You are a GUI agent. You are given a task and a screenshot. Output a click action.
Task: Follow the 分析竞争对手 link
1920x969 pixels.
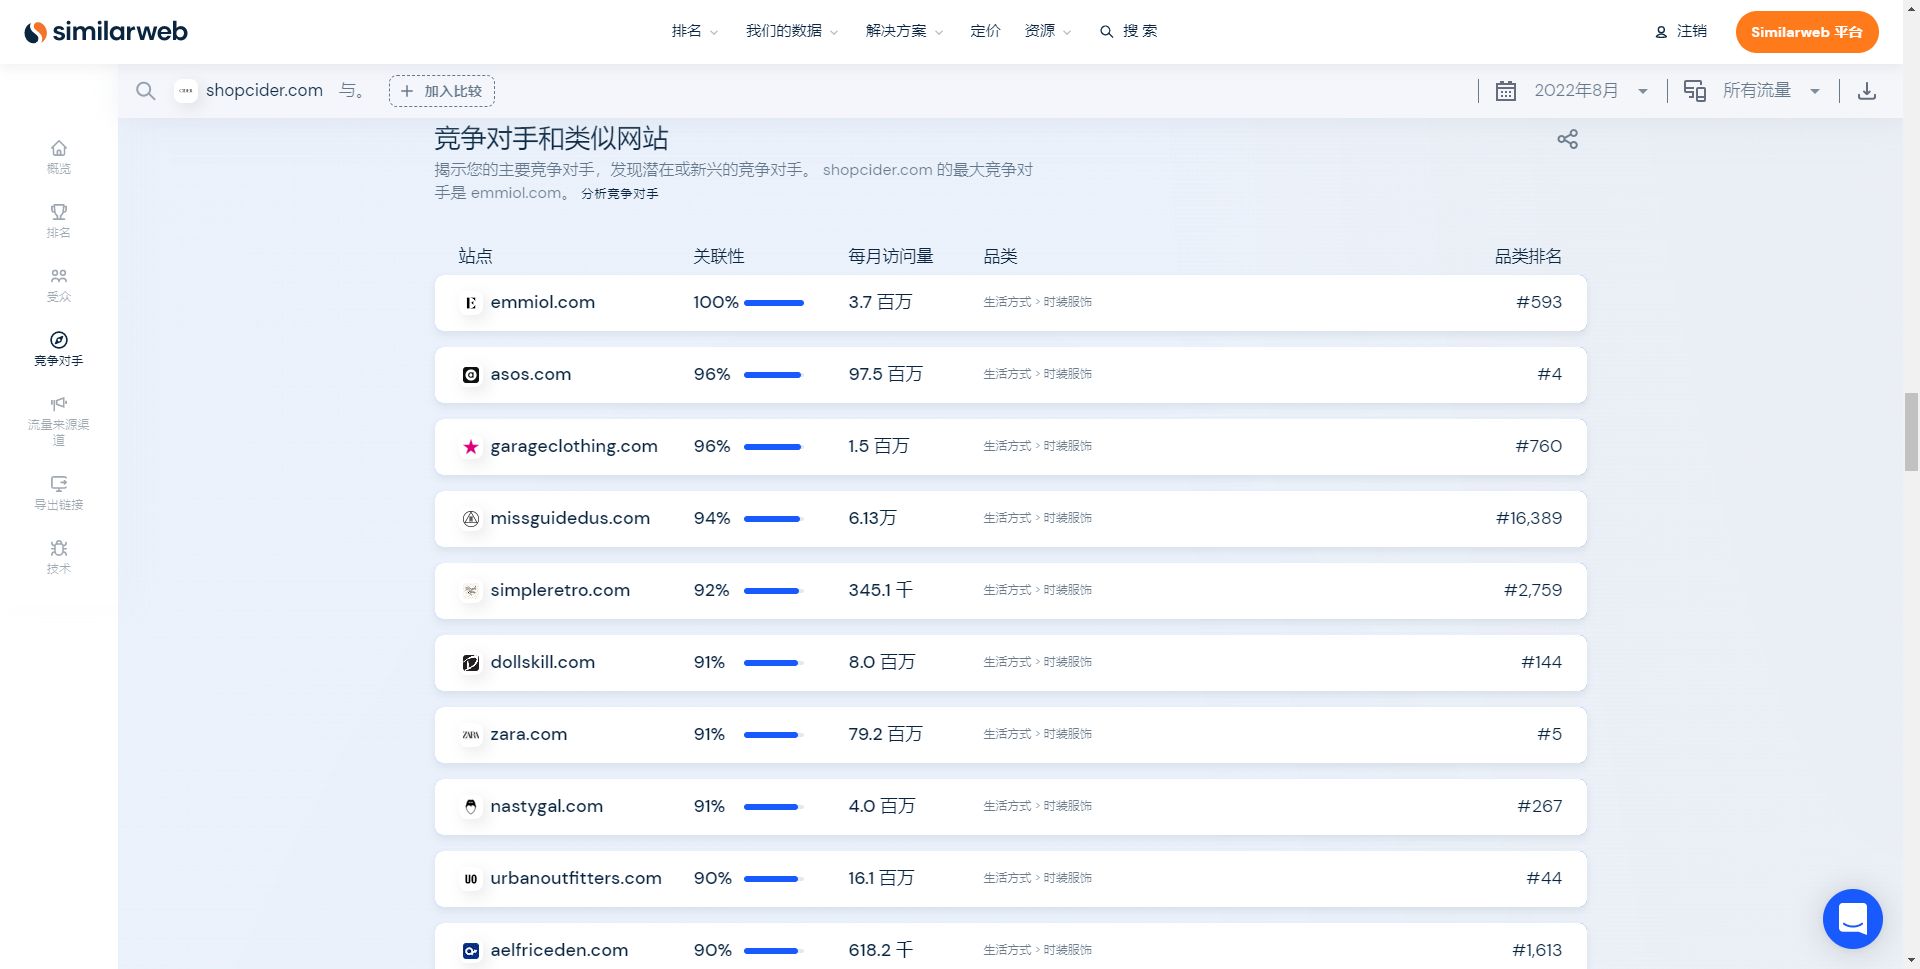tap(620, 194)
